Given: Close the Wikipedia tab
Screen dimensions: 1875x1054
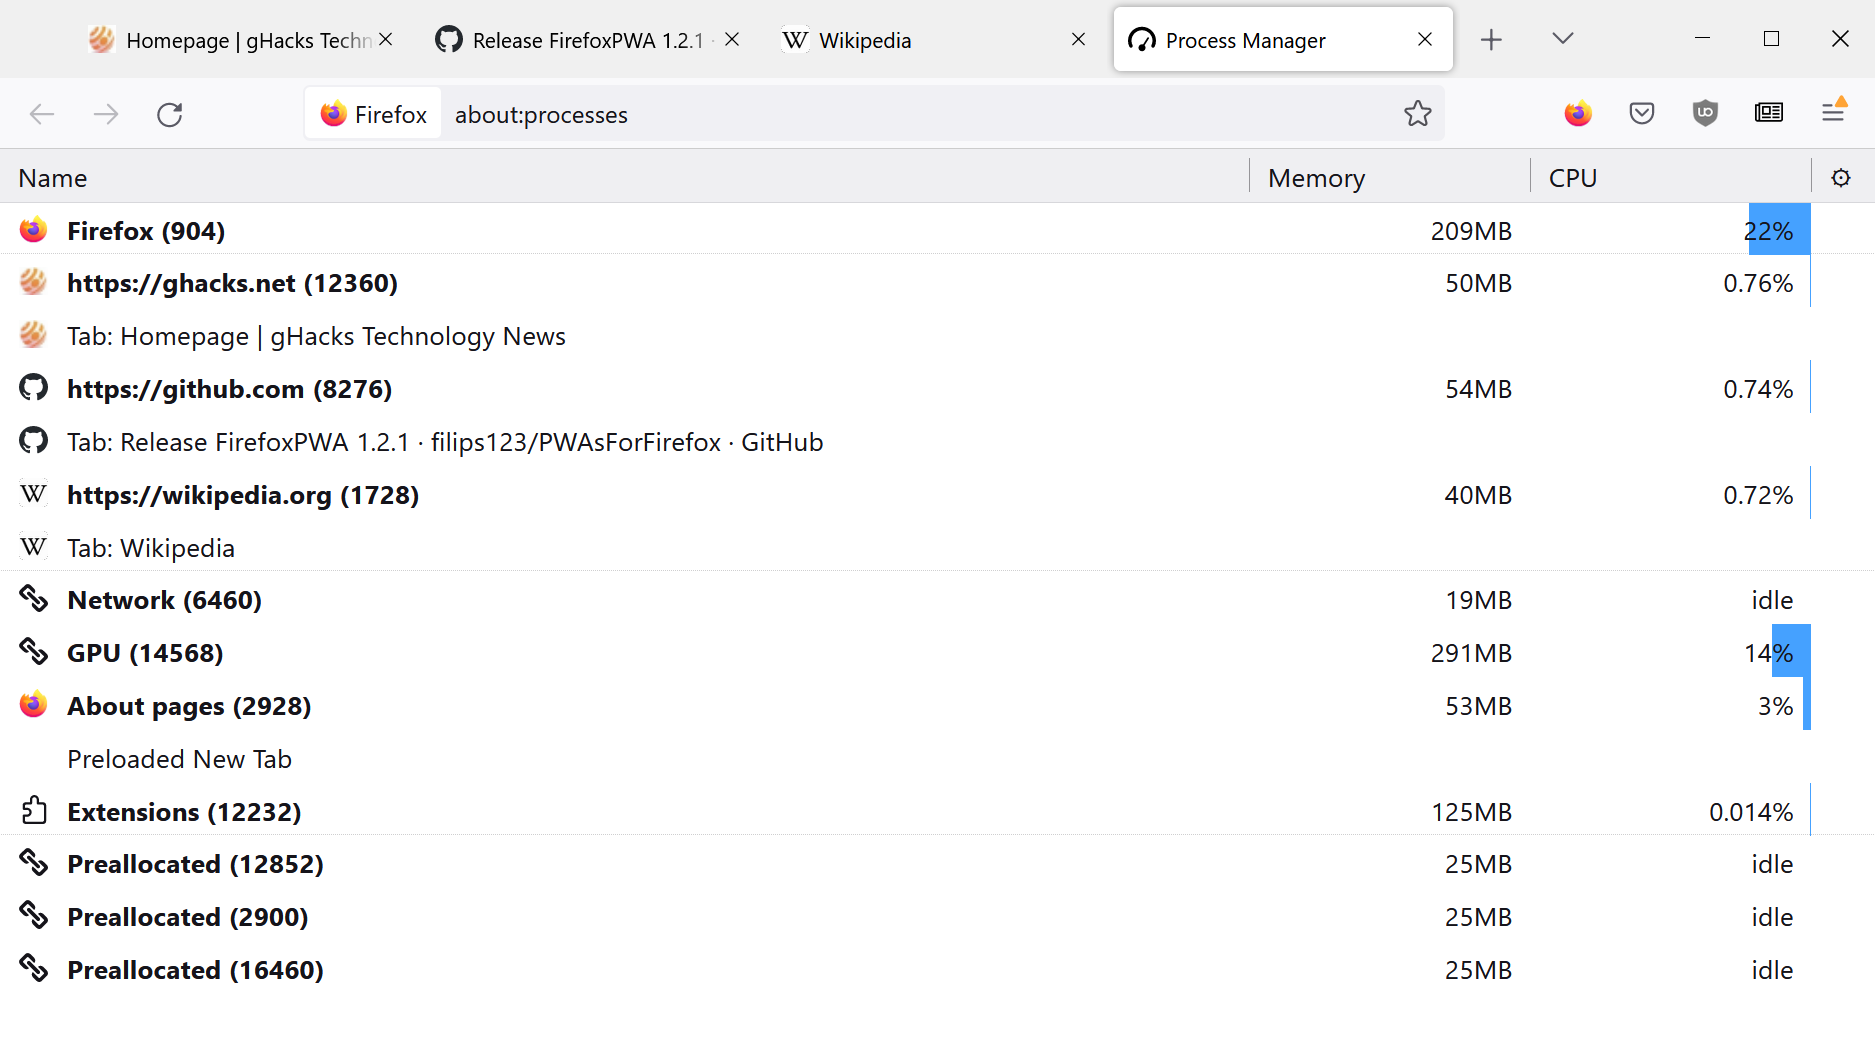Looking at the screenshot, I should coord(1078,39).
